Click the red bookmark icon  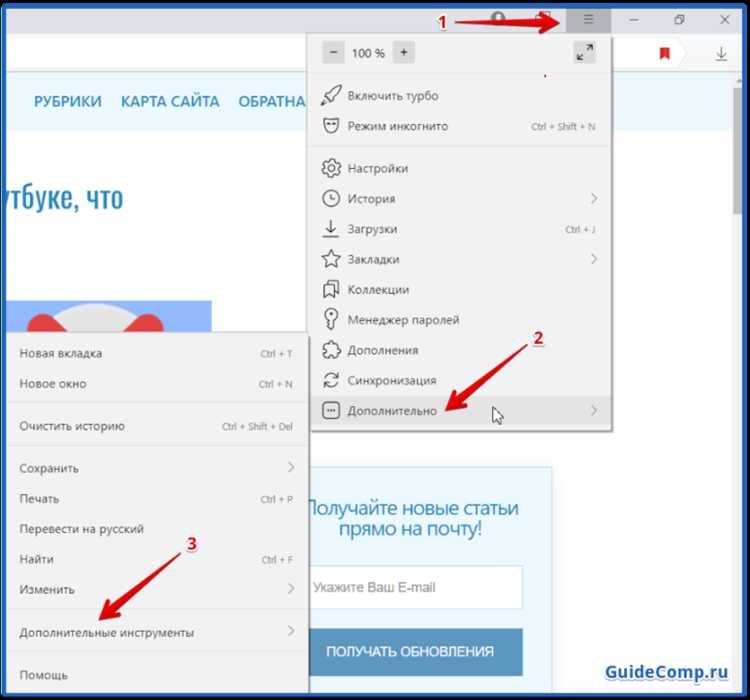pyautogui.click(x=664, y=54)
